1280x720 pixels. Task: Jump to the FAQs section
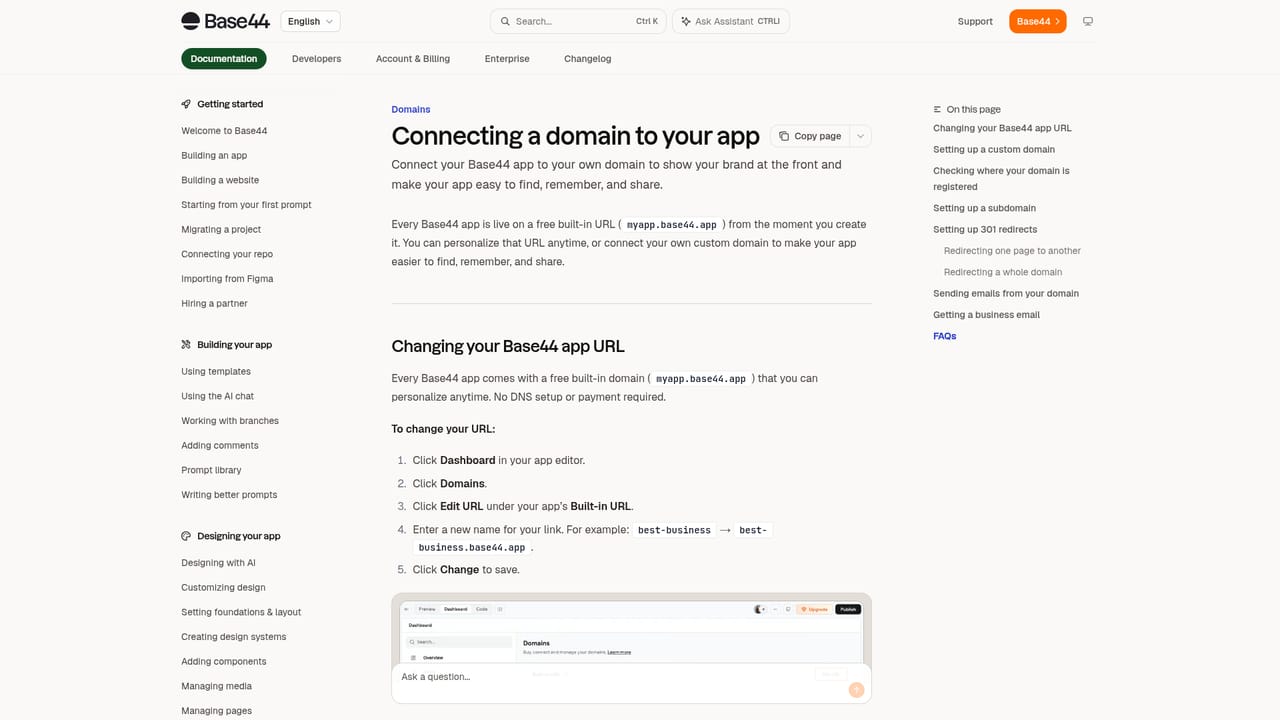pyautogui.click(x=945, y=336)
